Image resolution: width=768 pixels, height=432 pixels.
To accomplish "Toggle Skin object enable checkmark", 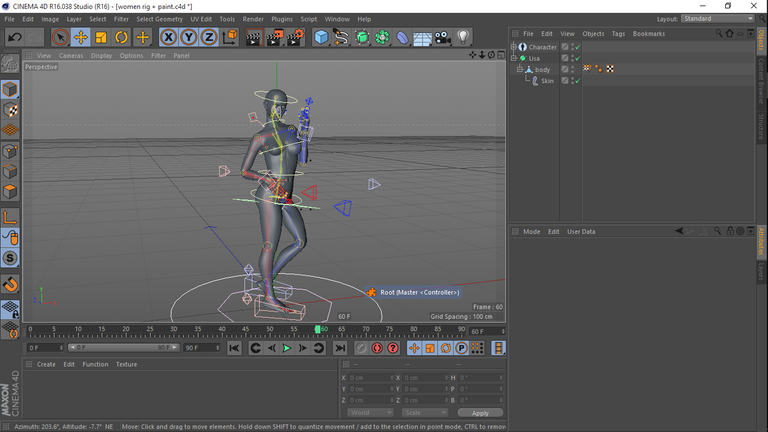I will (x=578, y=81).
